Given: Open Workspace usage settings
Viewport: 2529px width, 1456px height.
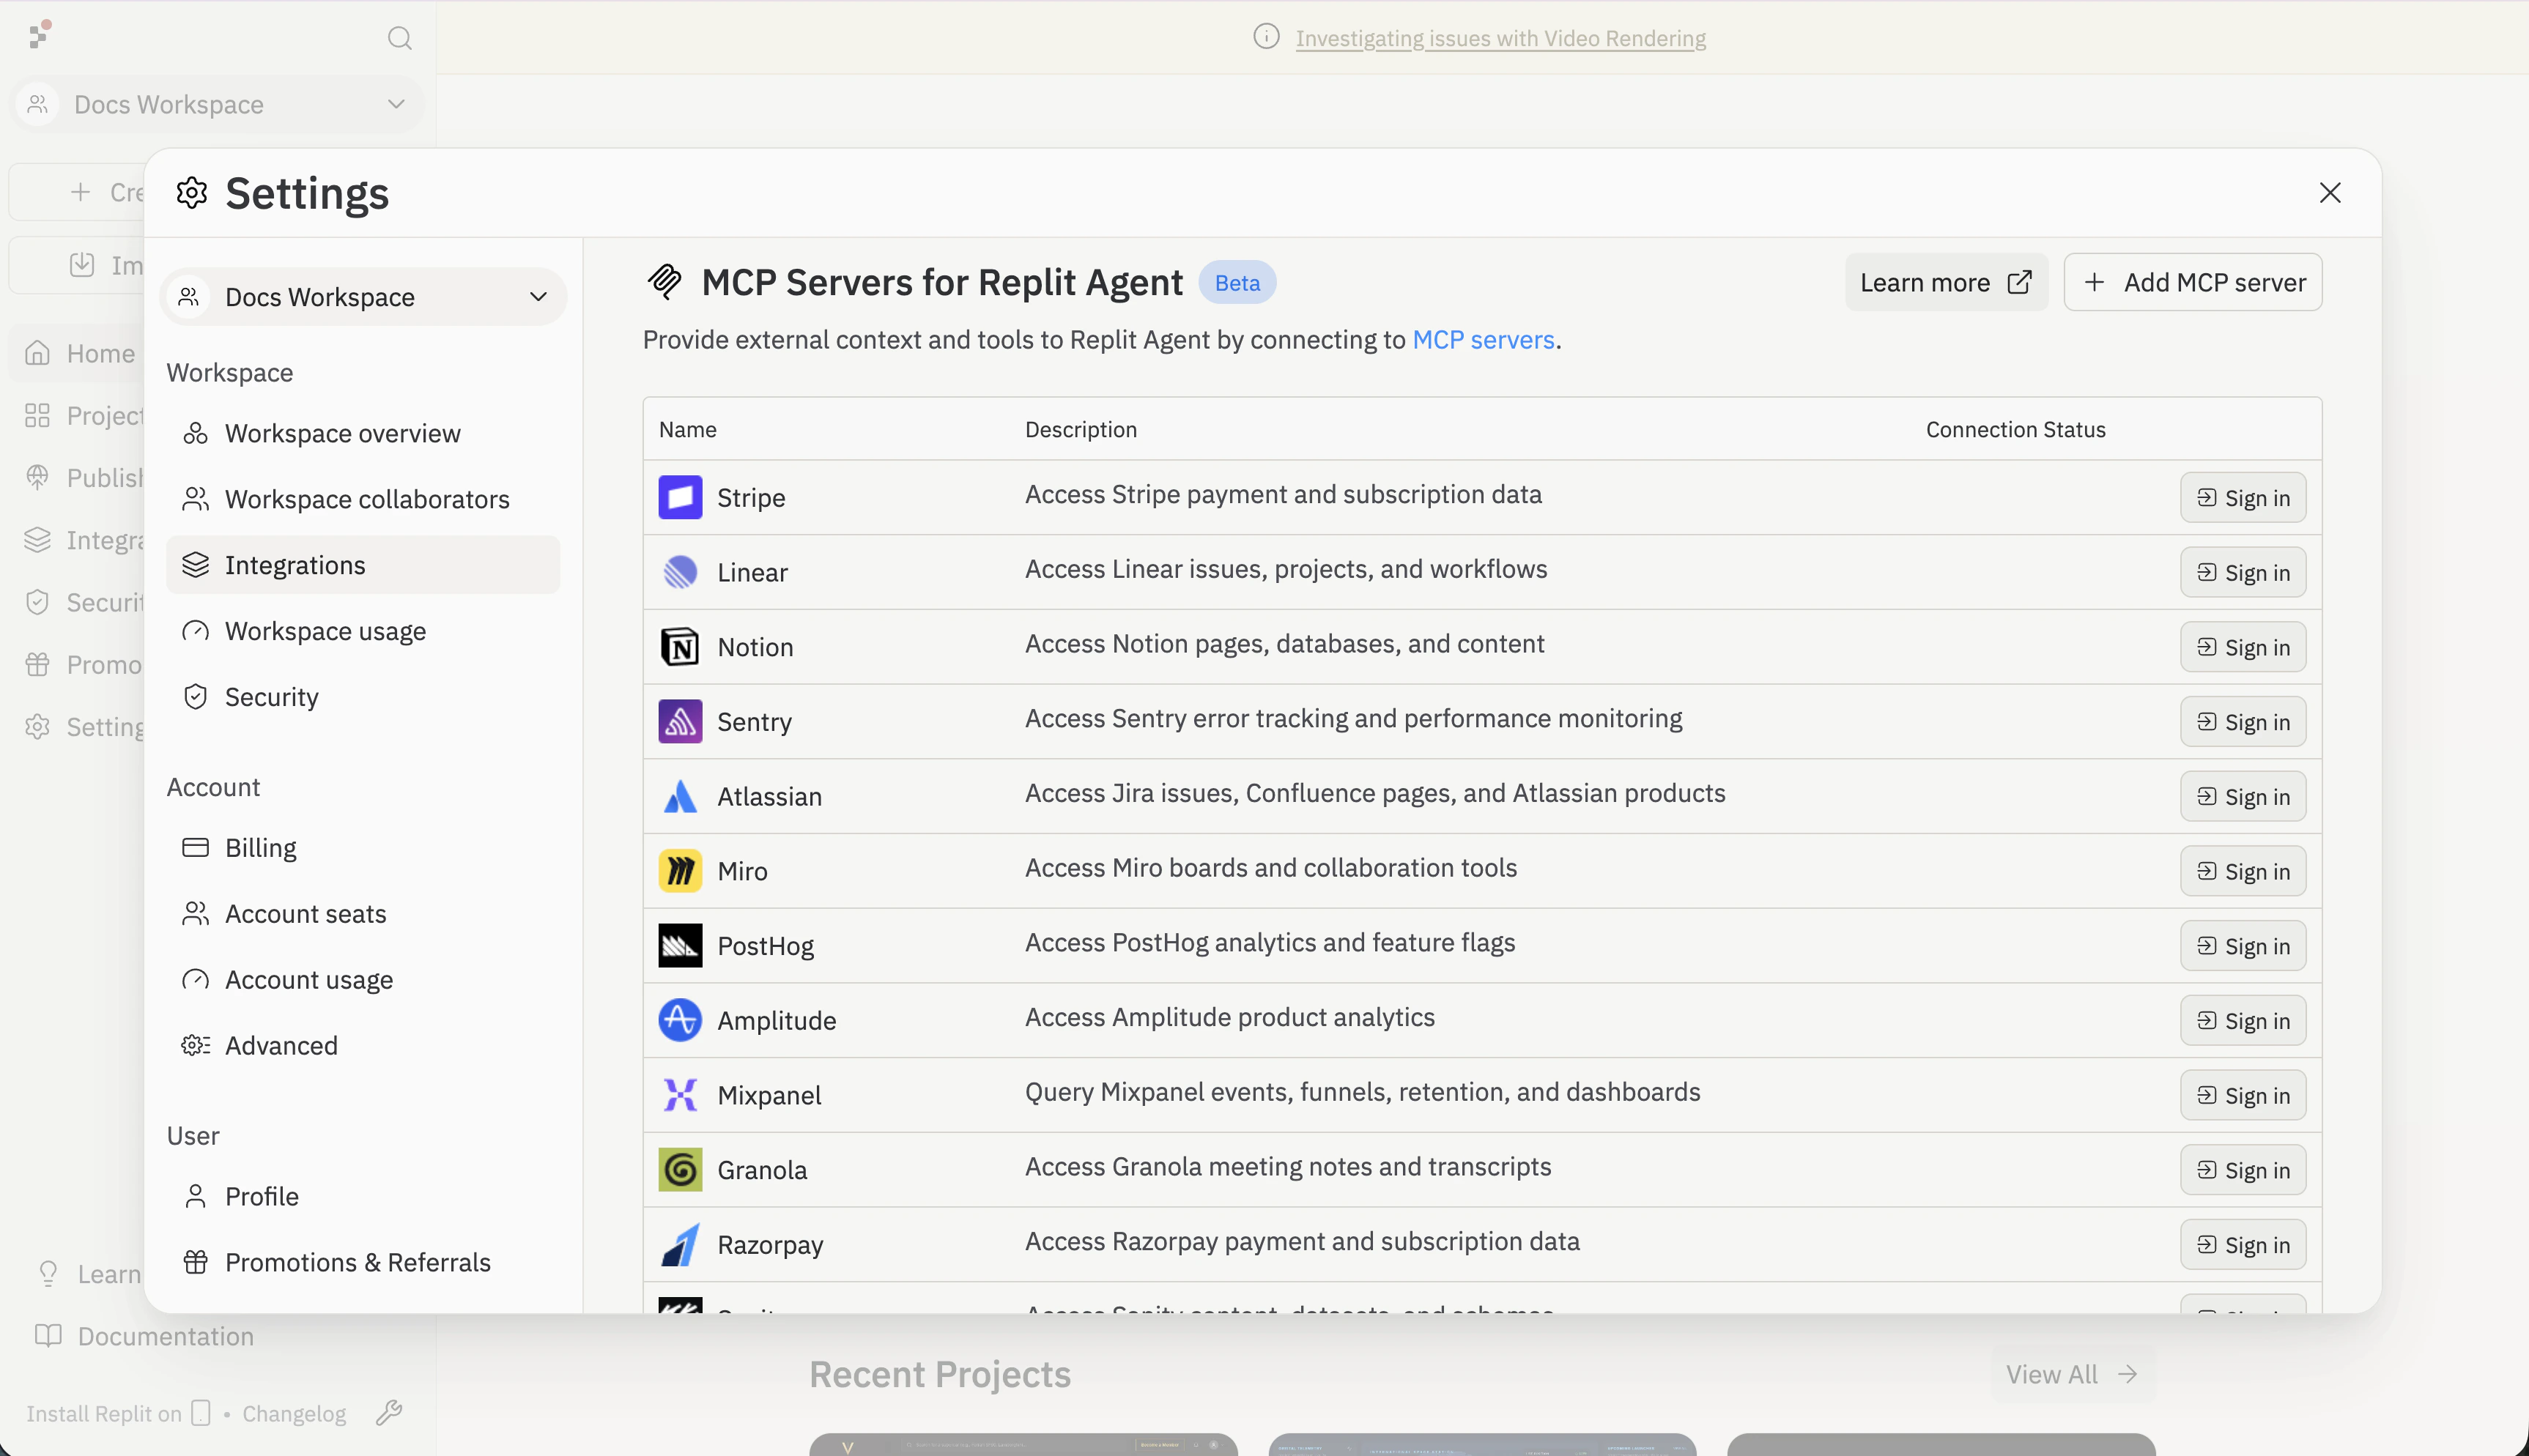Looking at the screenshot, I should pos(363,631).
